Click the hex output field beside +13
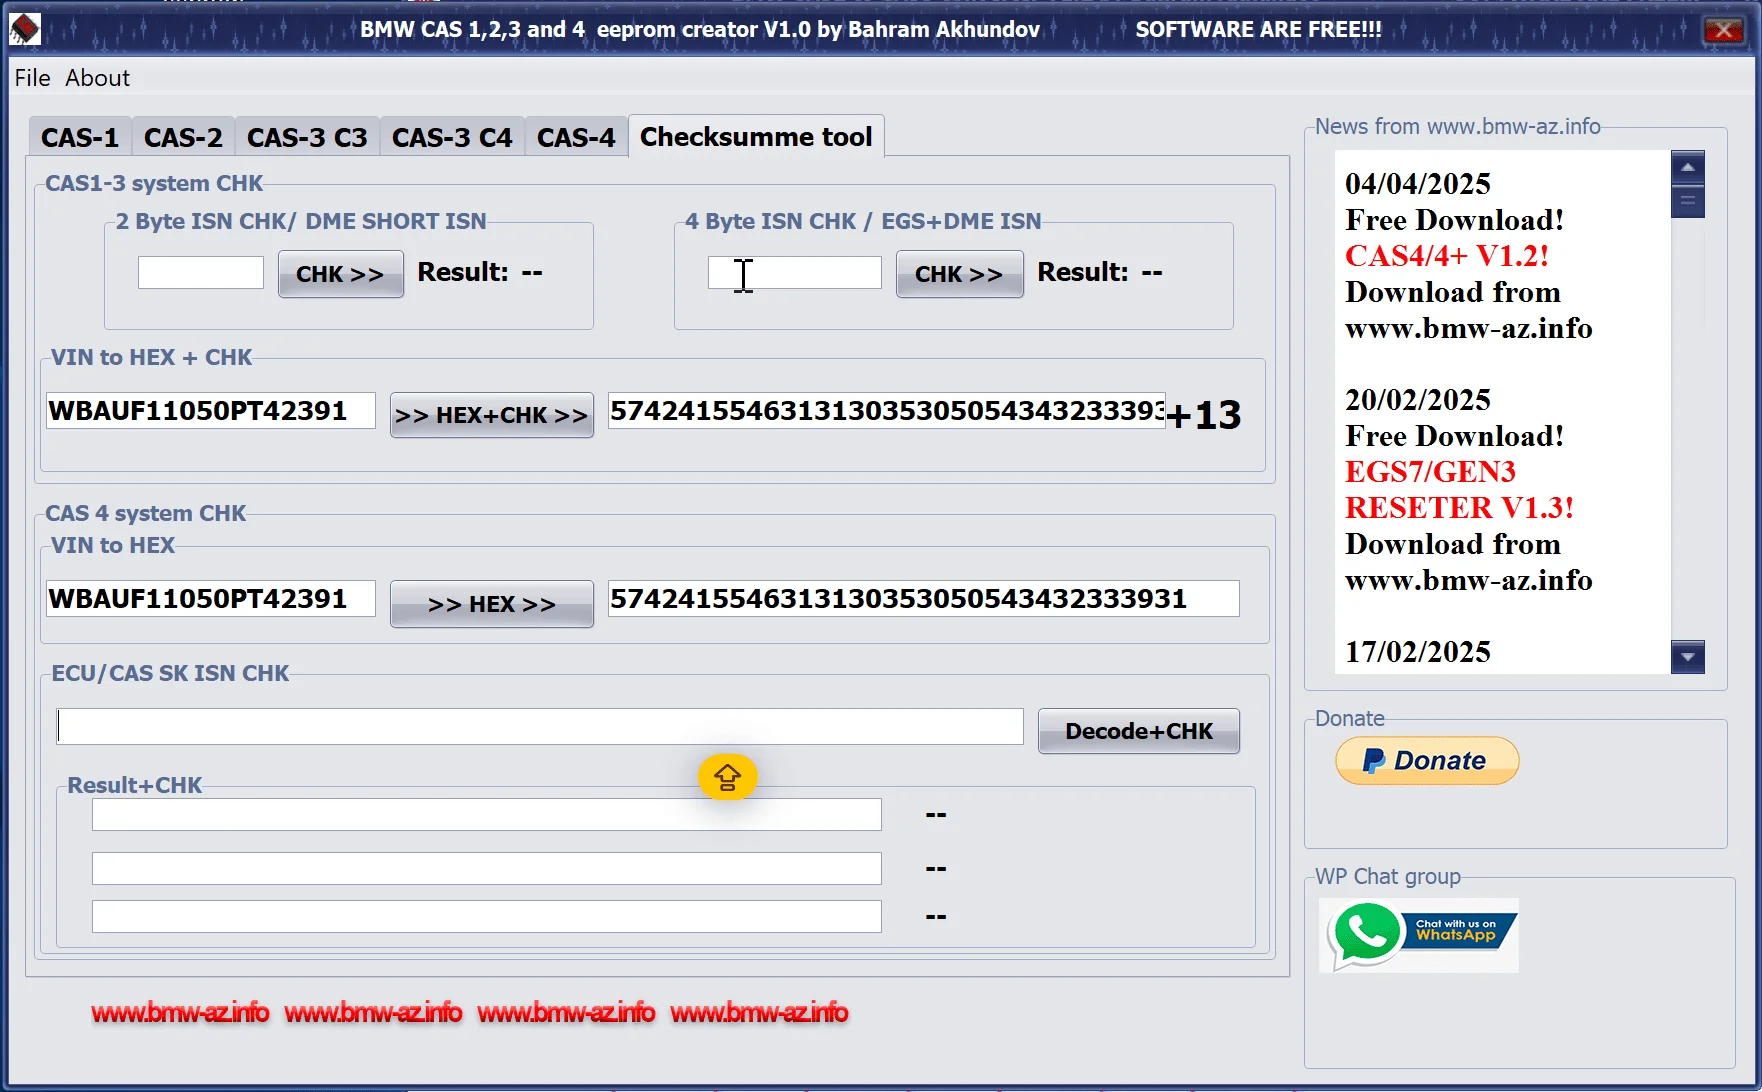This screenshot has height=1092, width=1762. click(x=887, y=411)
